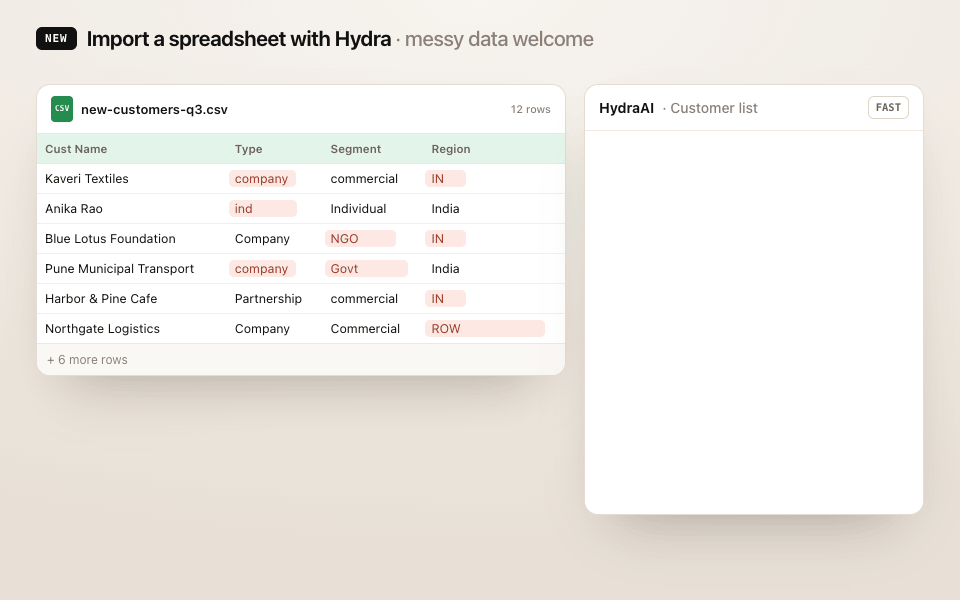Click the highlighted 'ROW' region cell

click(484, 329)
